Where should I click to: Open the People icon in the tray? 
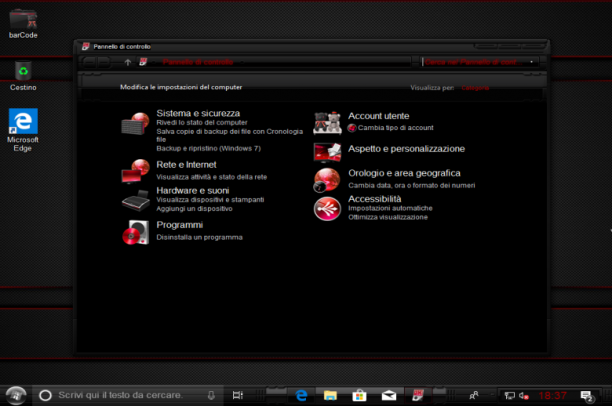tap(474, 396)
